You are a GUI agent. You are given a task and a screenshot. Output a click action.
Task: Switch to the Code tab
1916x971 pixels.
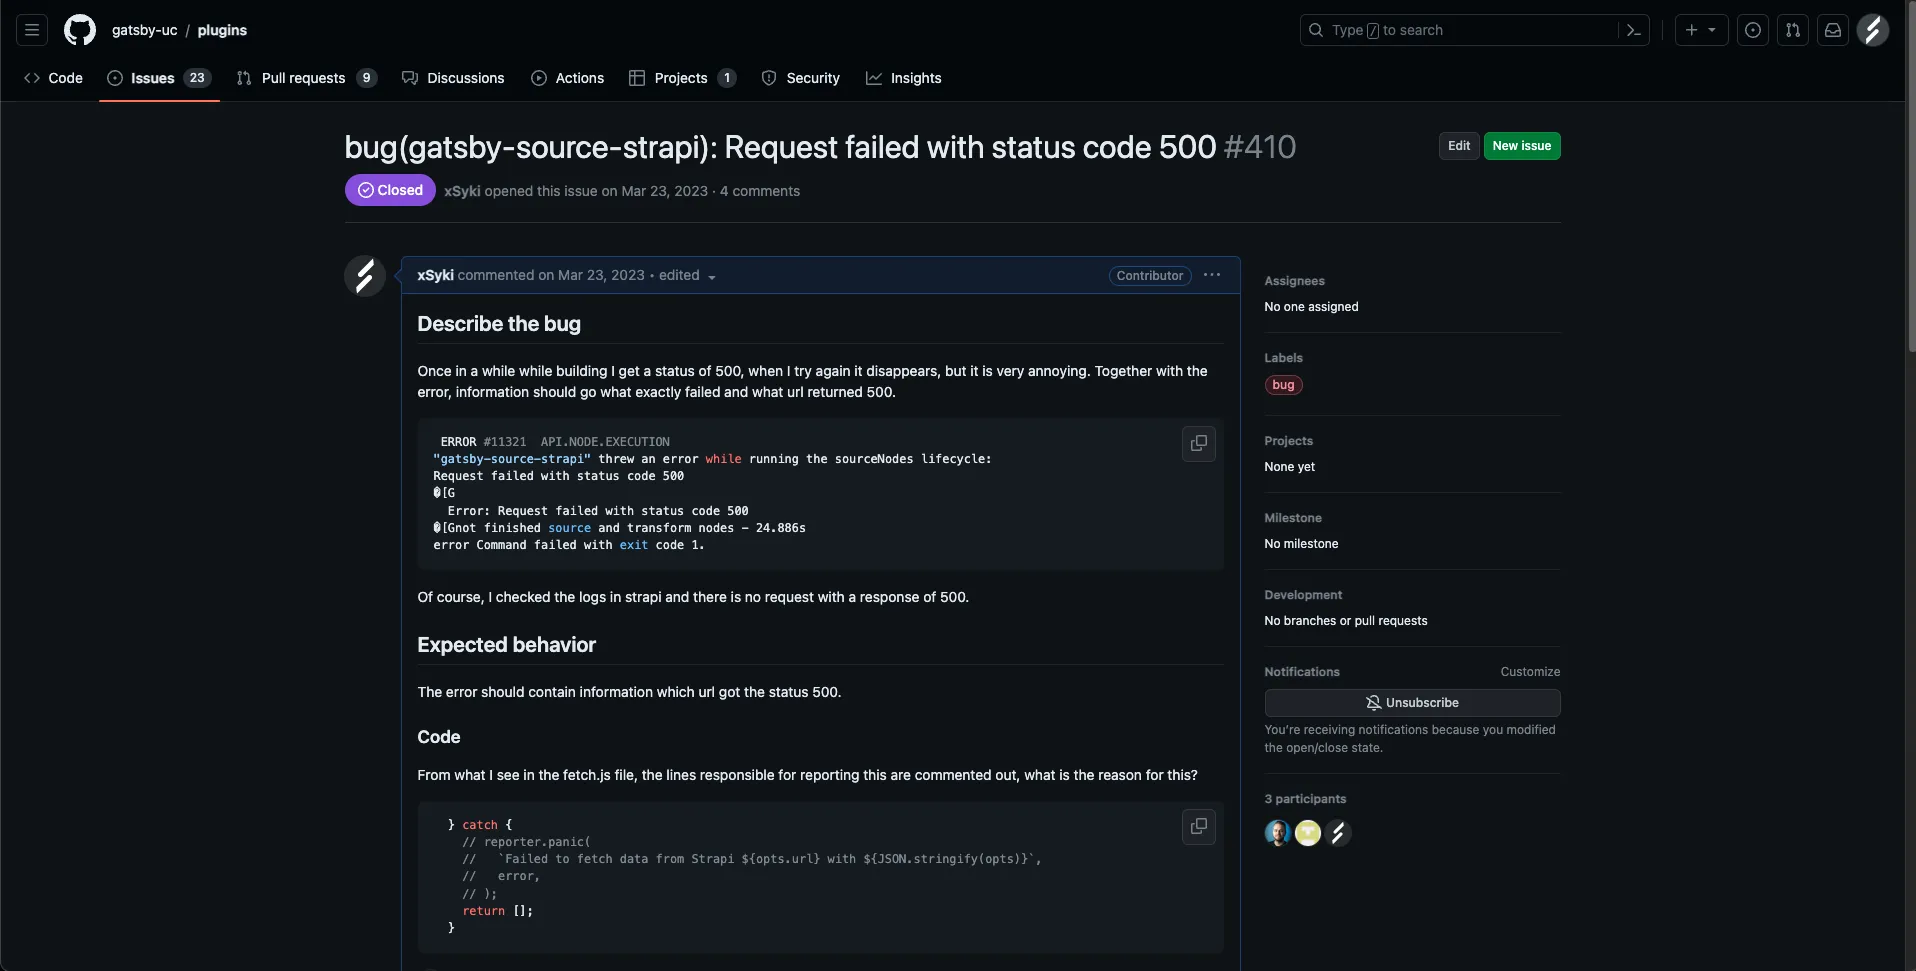tap(53, 78)
